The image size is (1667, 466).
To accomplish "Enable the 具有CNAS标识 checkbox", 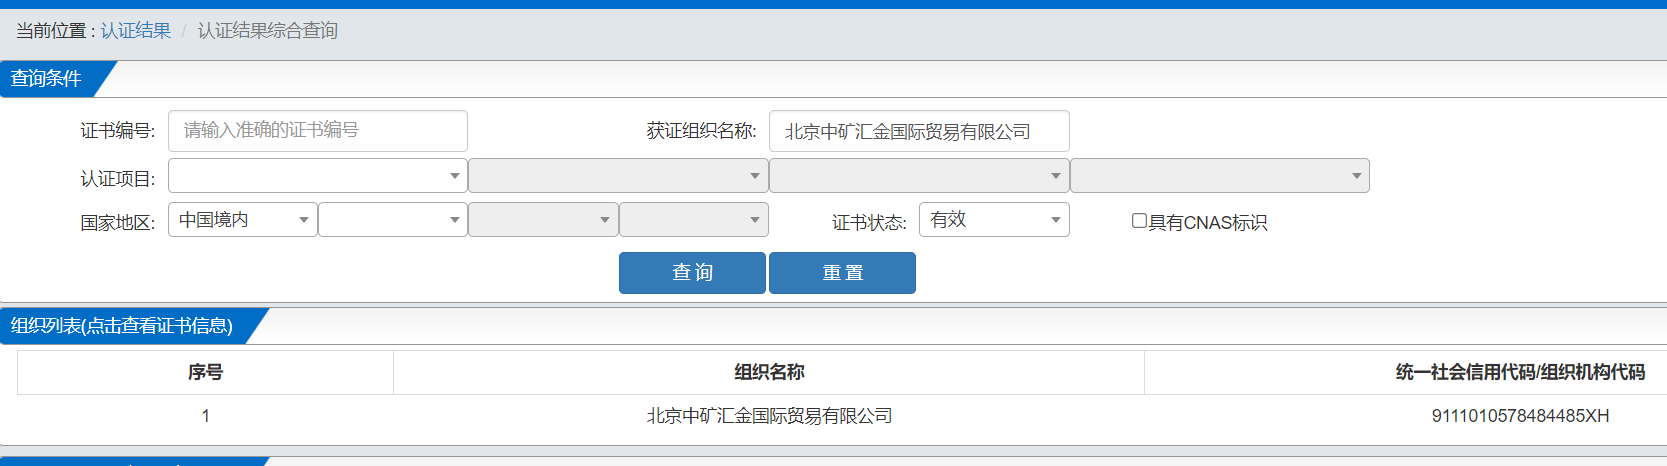I will [x=1139, y=221].
